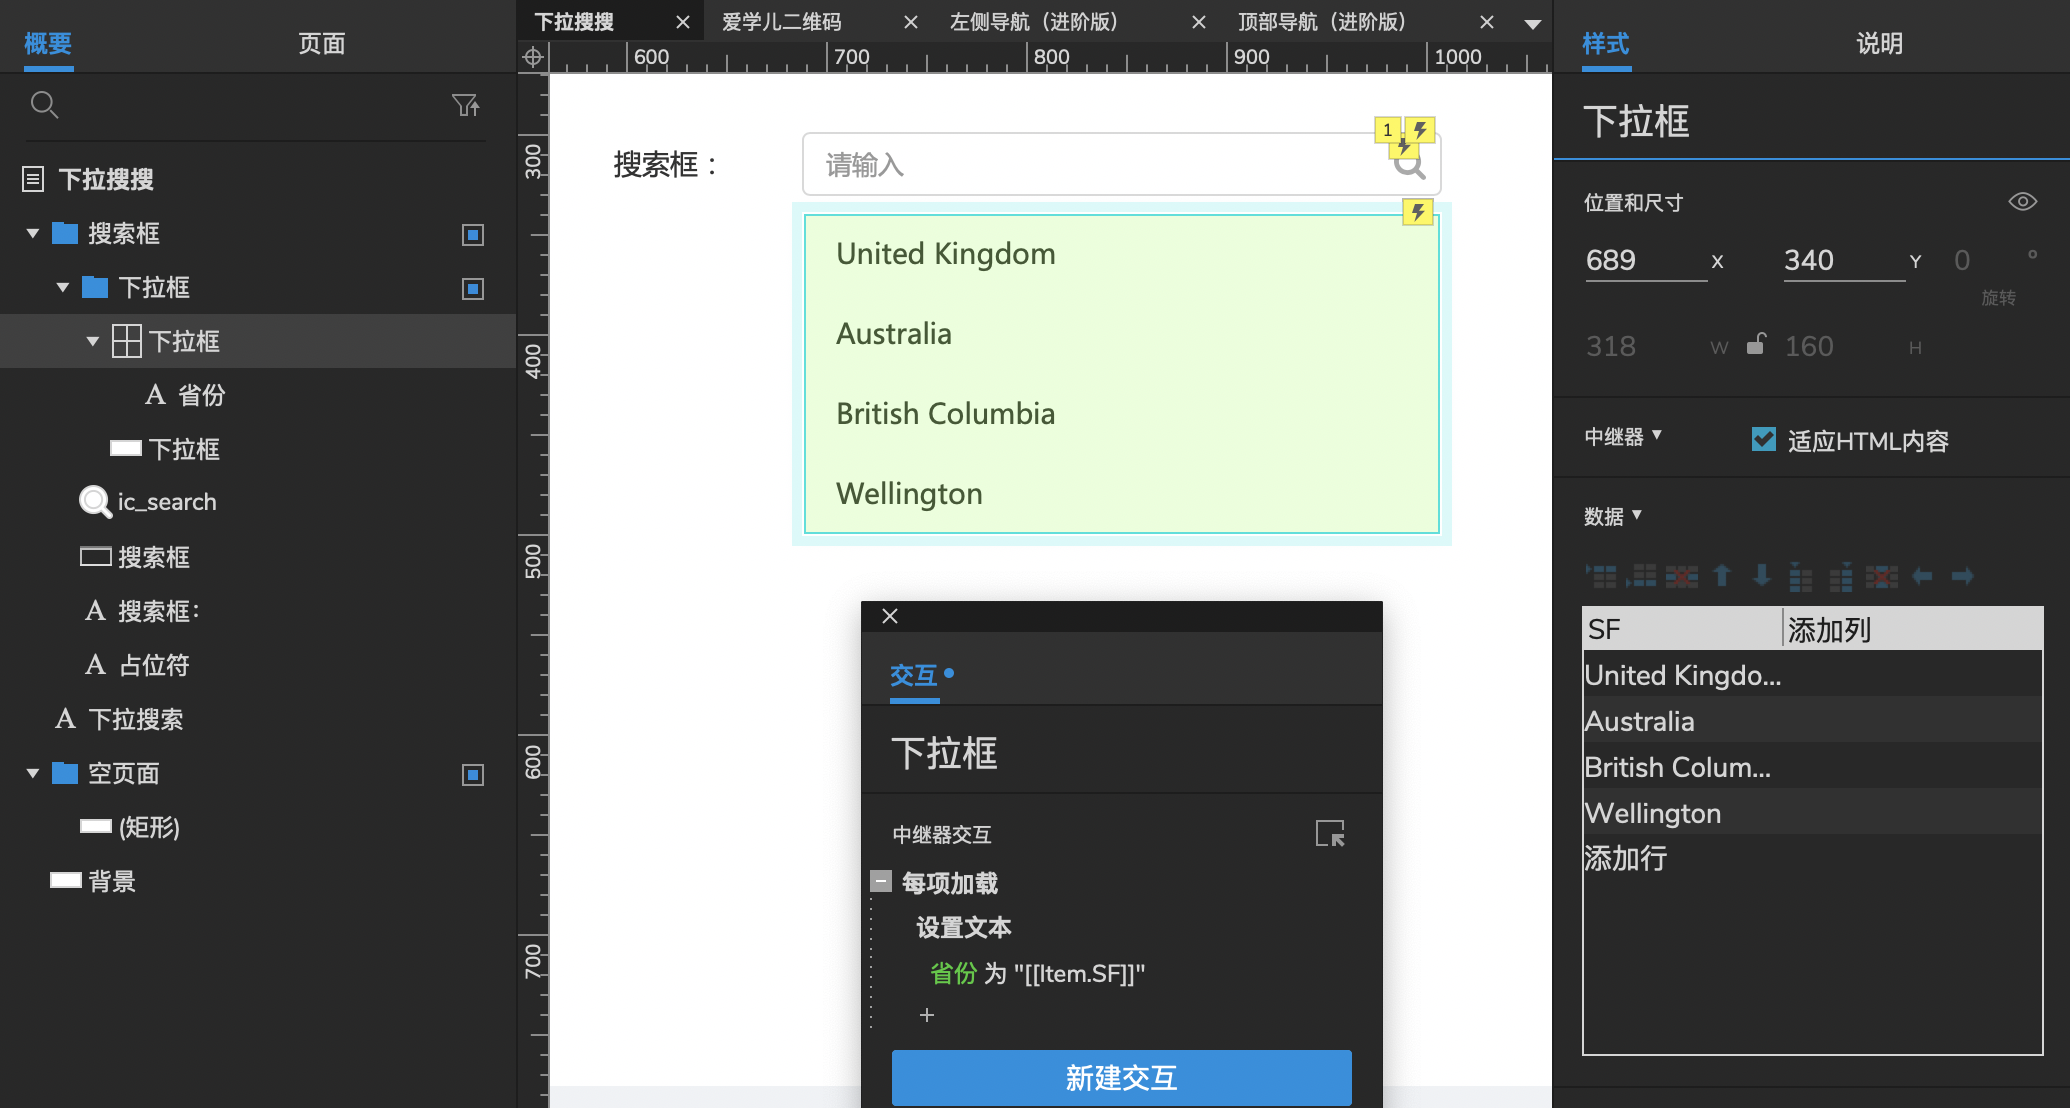Click 添加行 in repeater data table
The width and height of the screenshot is (2070, 1108).
coord(1626,858)
